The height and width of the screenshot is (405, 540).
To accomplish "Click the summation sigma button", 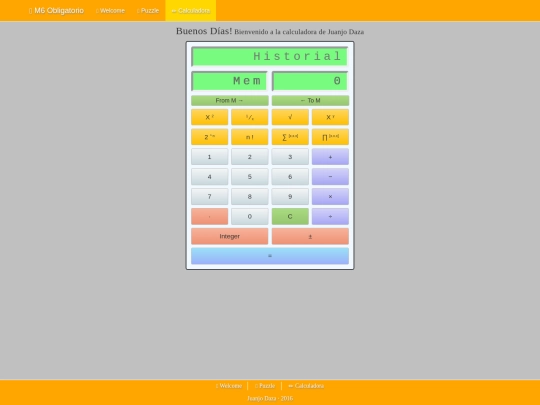I will (290, 137).
